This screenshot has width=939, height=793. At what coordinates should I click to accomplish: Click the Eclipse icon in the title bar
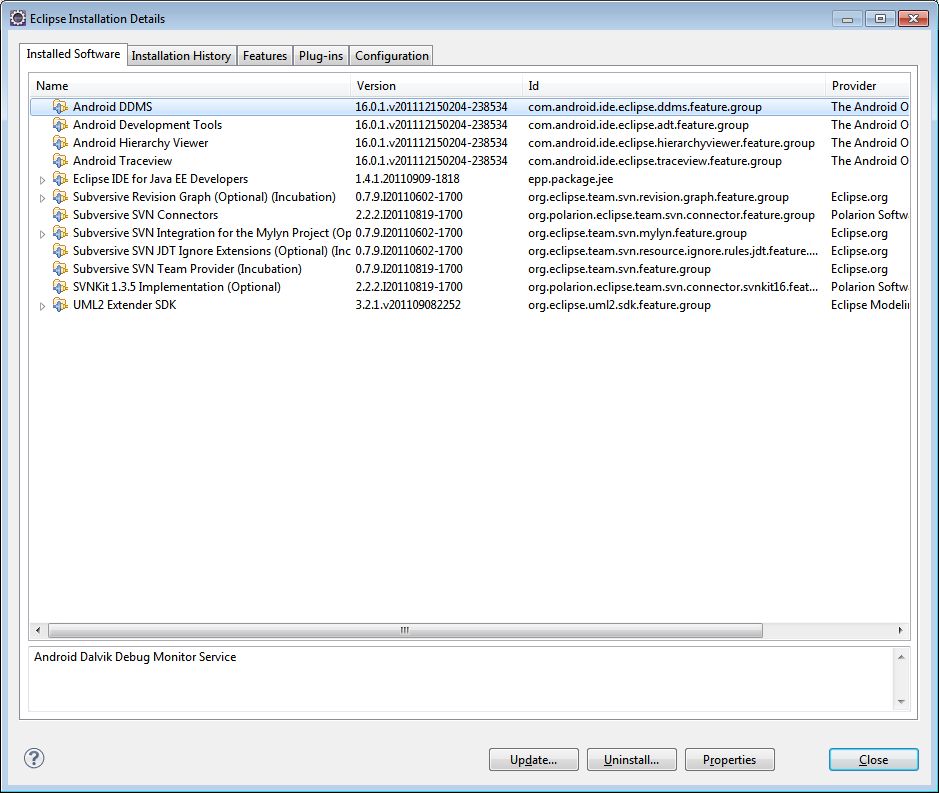[x=18, y=19]
